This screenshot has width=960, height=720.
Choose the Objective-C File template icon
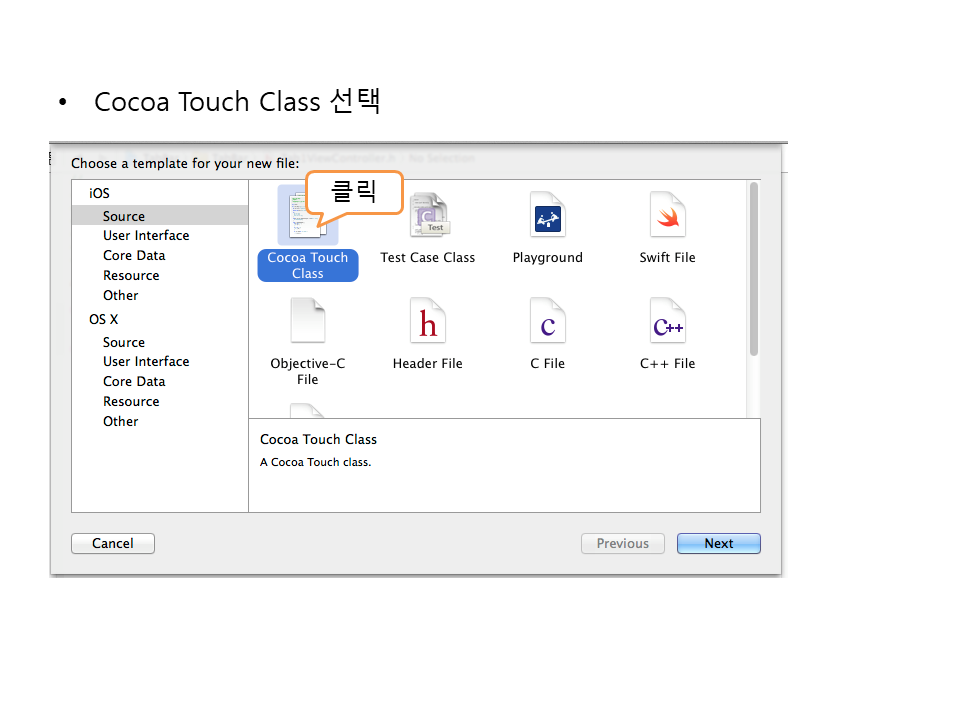click(x=307, y=323)
